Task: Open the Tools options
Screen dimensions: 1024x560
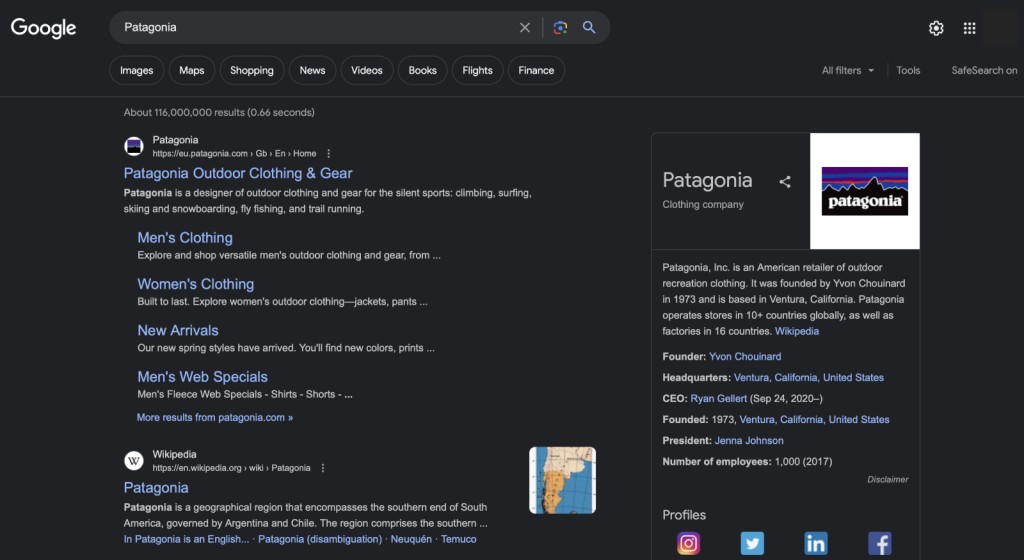Action: click(x=908, y=70)
